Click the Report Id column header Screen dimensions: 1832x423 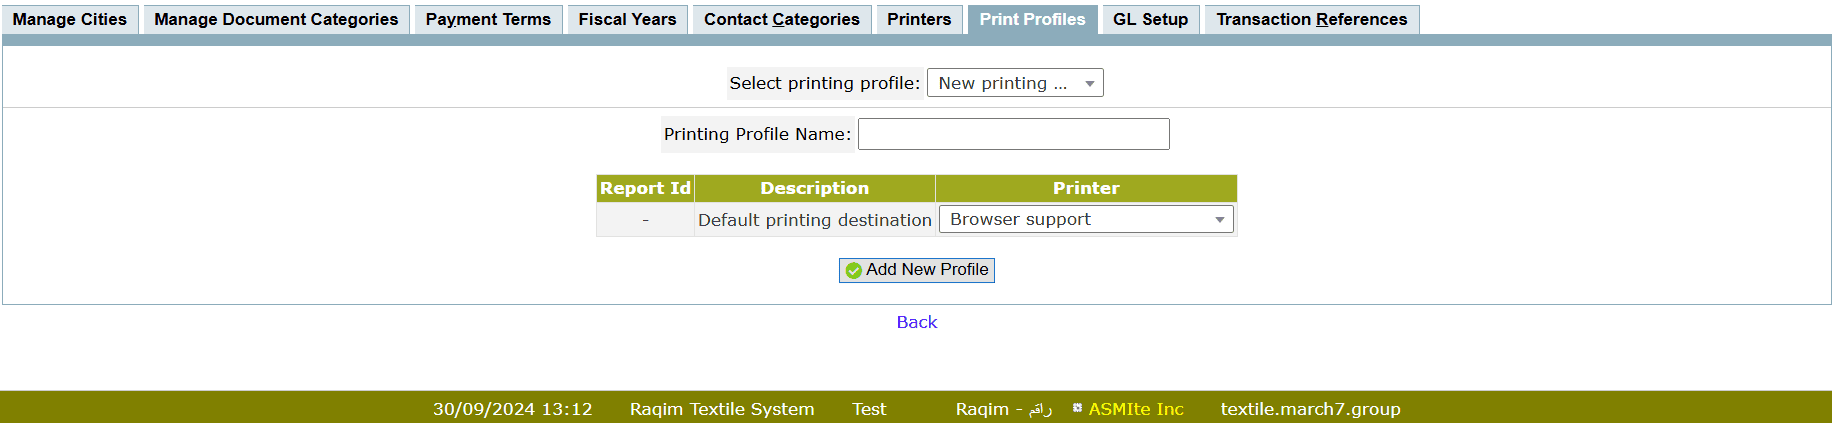pyautogui.click(x=645, y=188)
